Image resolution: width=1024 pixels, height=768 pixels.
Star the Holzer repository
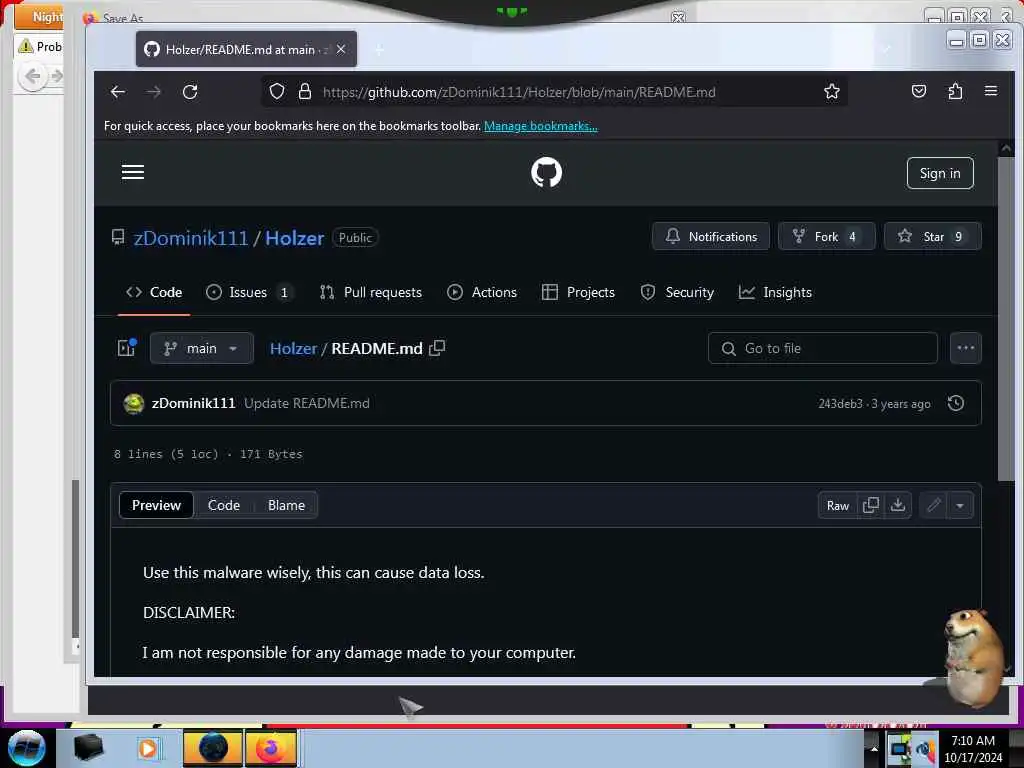pyautogui.click(x=932, y=236)
